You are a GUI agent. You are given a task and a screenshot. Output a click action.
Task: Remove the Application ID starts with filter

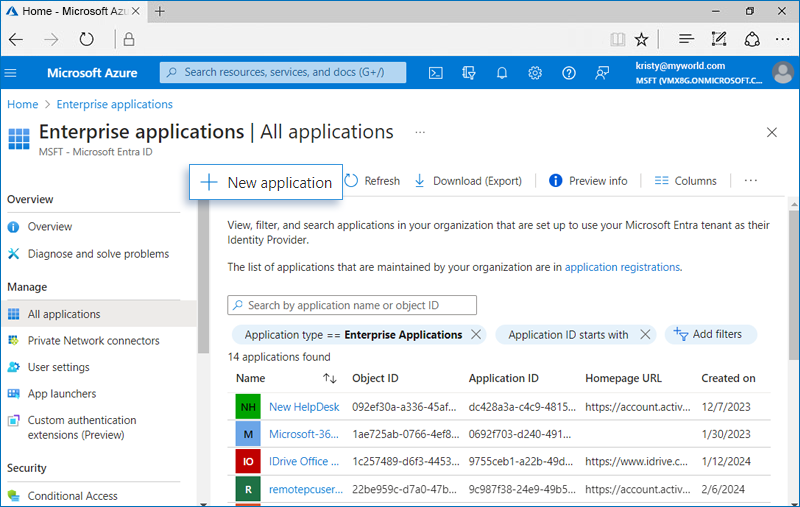645,335
